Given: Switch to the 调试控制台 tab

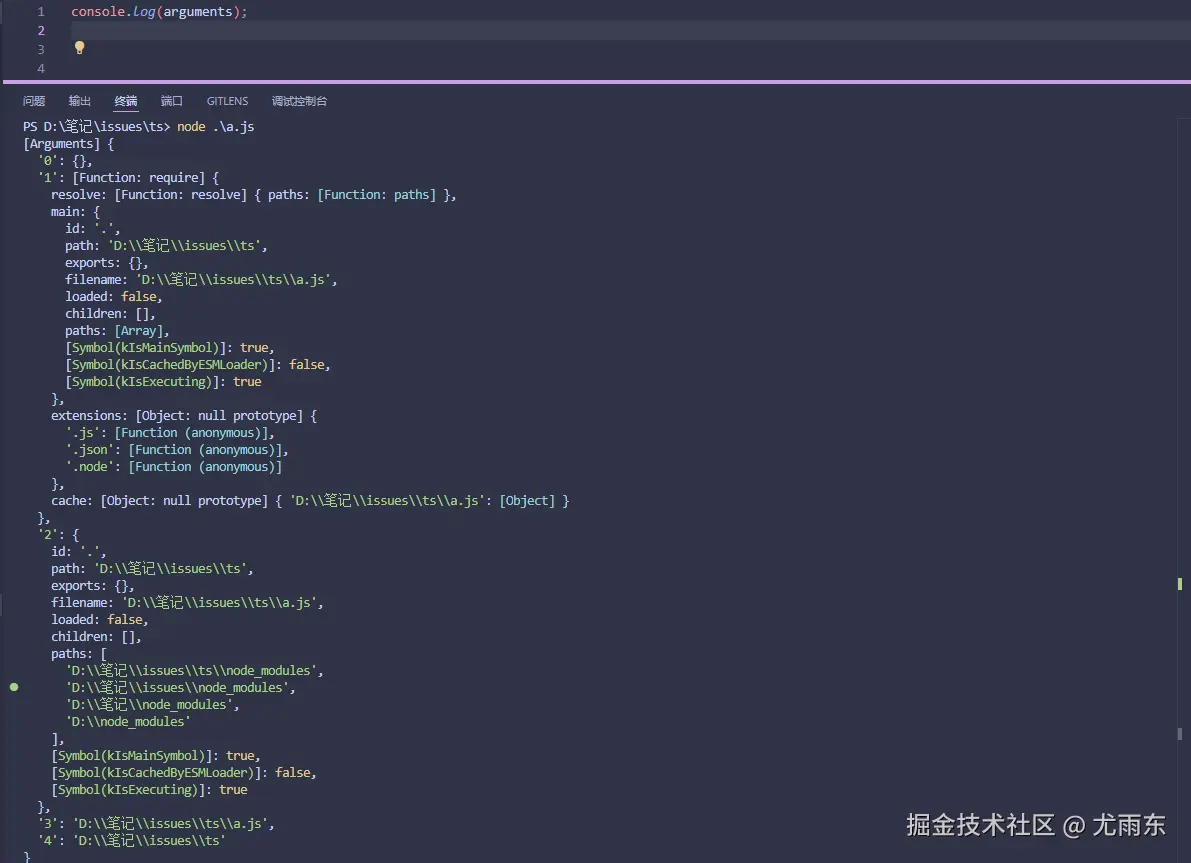Looking at the screenshot, I should coord(299,101).
